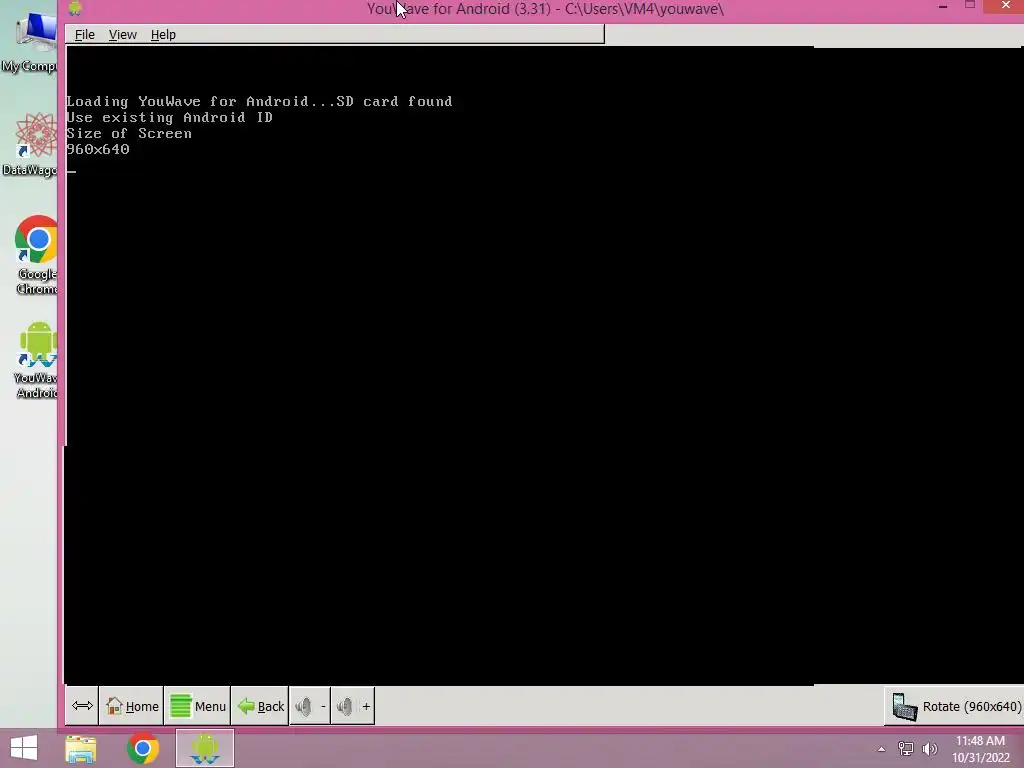Click the '960x640' console text

tap(98, 150)
